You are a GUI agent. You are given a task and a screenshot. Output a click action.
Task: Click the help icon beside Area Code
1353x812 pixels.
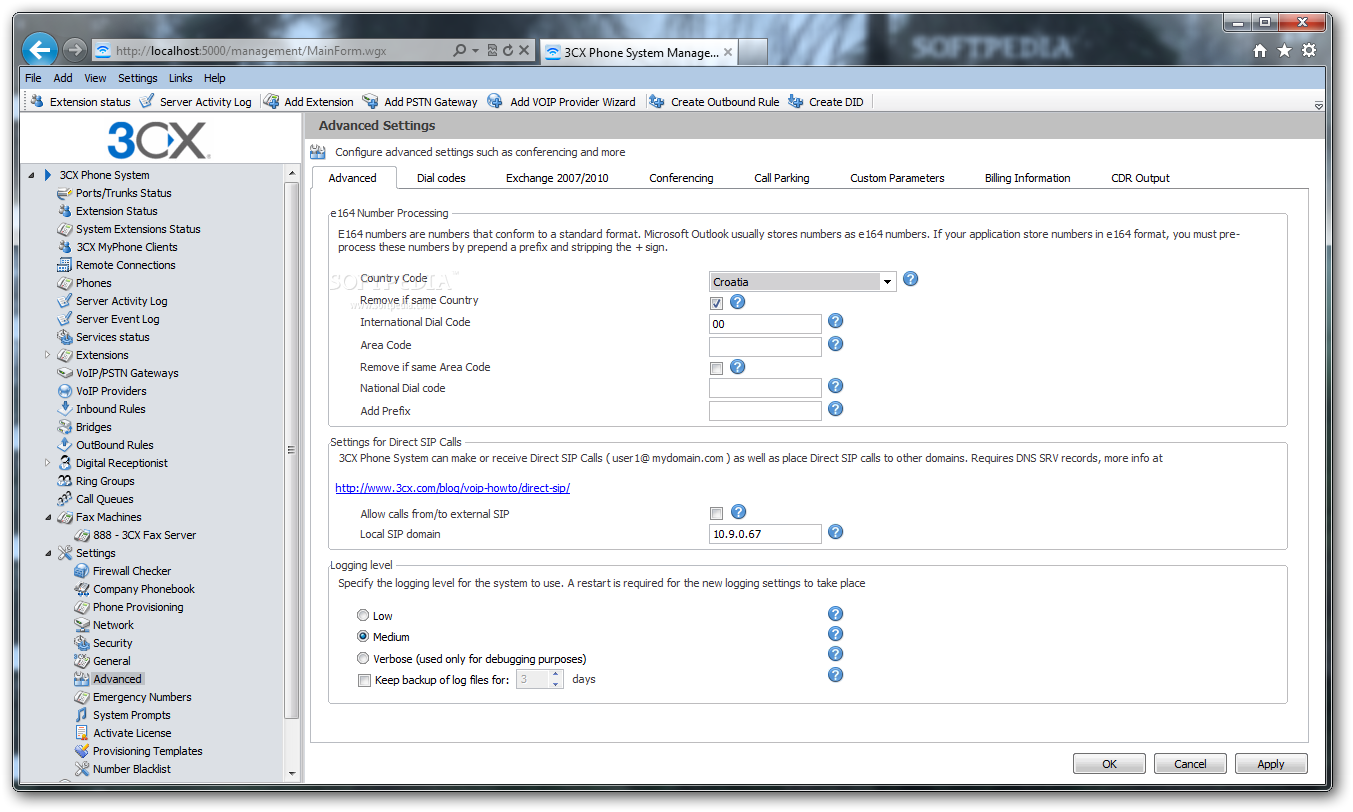836,344
